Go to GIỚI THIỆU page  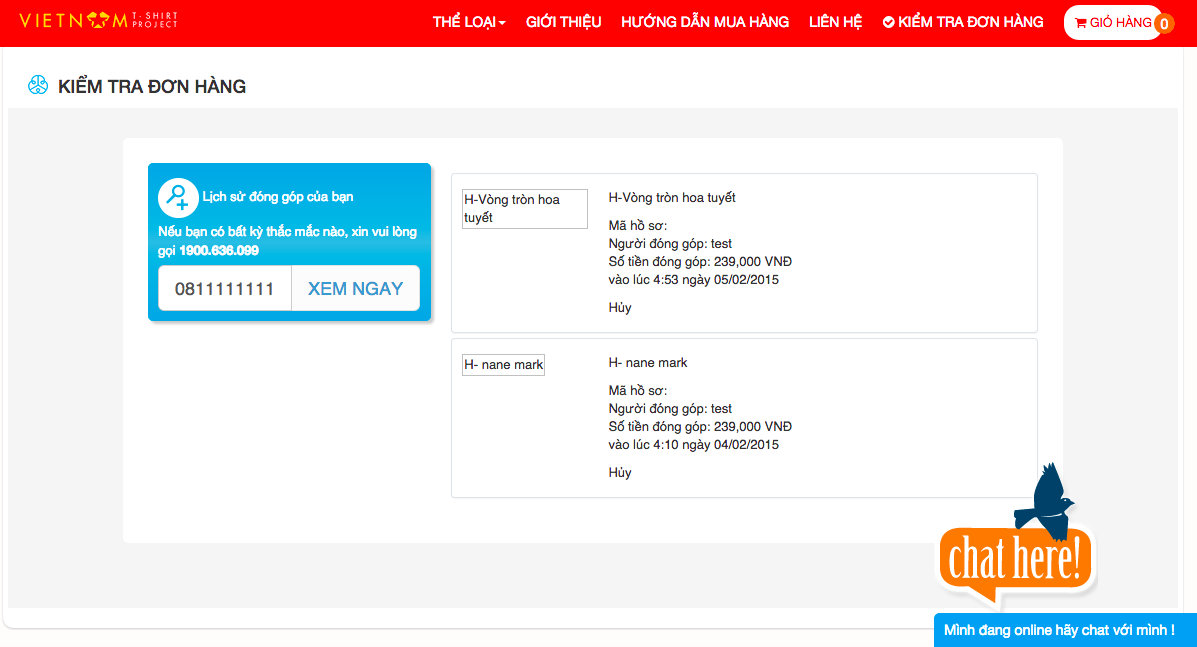[563, 22]
